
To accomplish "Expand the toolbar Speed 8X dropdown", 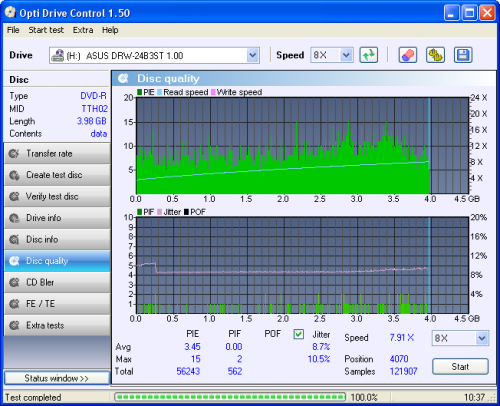I will click(x=346, y=55).
